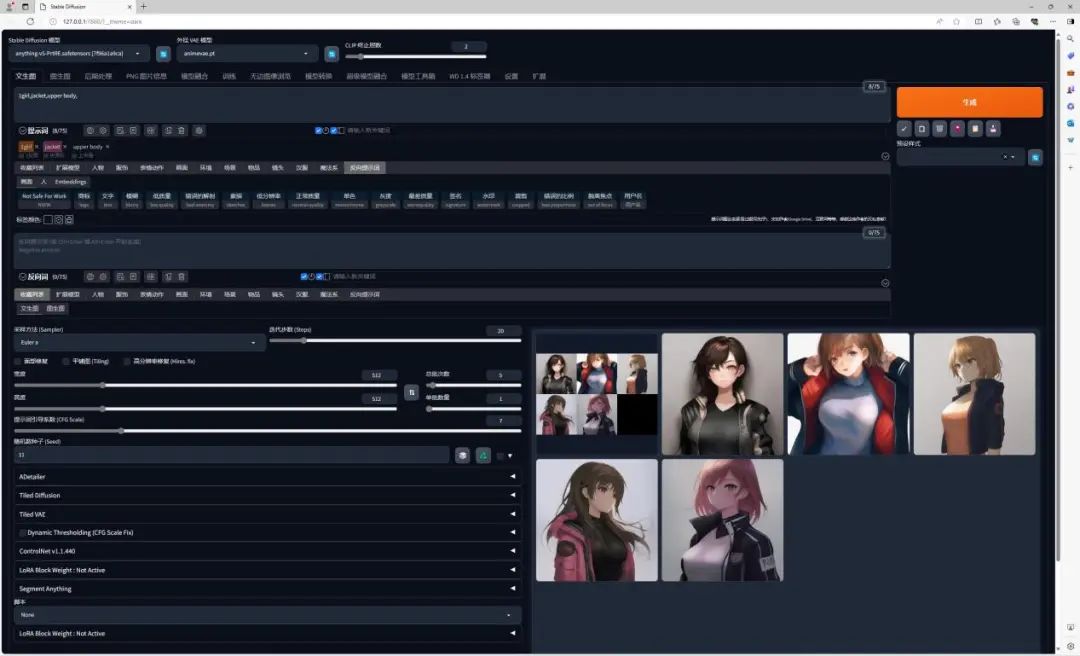Refresh the preset styles list
The width and height of the screenshot is (1080, 656).
[1035, 157]
